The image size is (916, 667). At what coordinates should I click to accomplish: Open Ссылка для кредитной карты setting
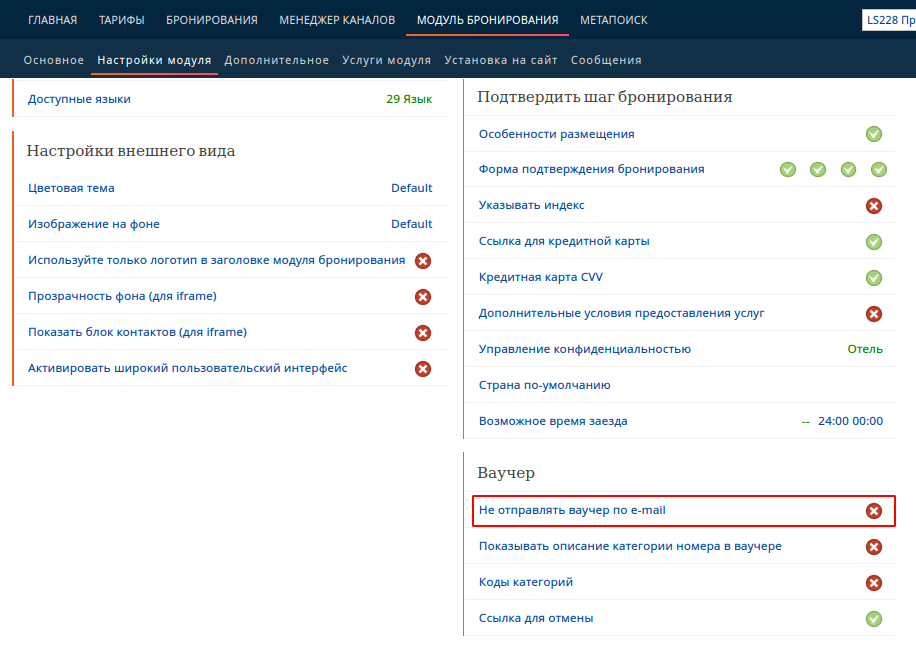(564, 241)
